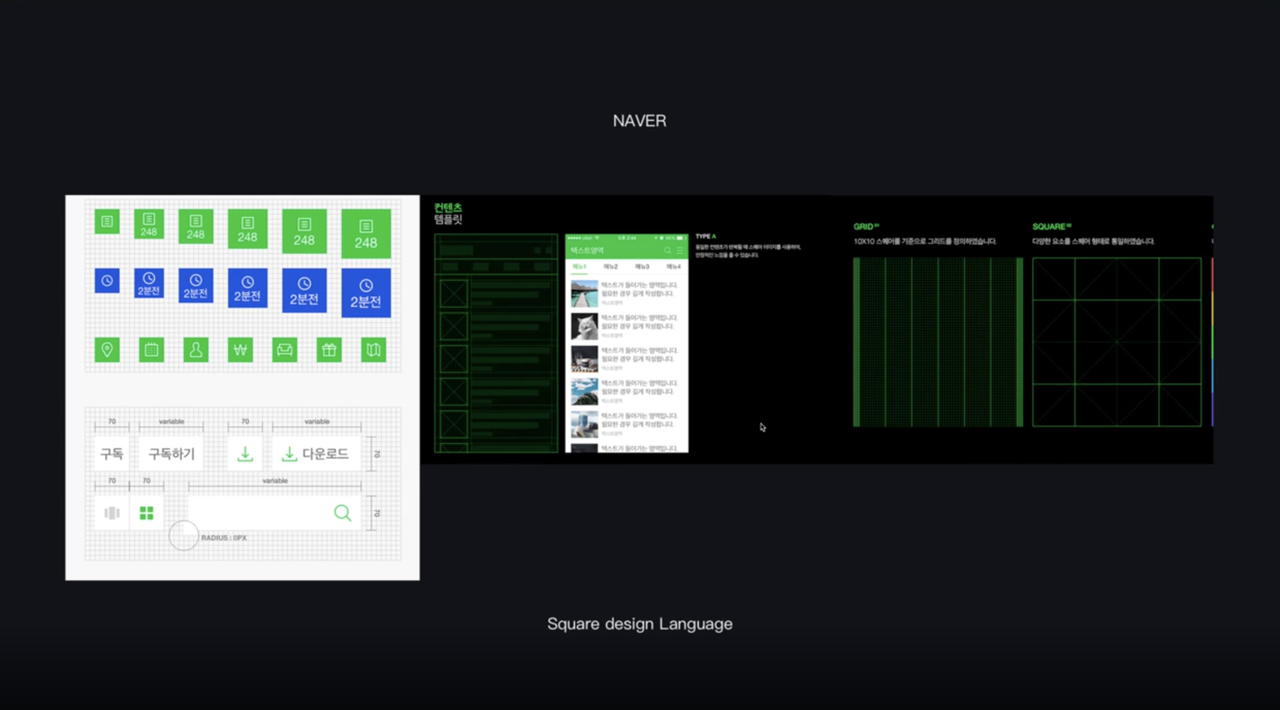
Task: Click the 다운로드 button
Action: coord(316,454)
